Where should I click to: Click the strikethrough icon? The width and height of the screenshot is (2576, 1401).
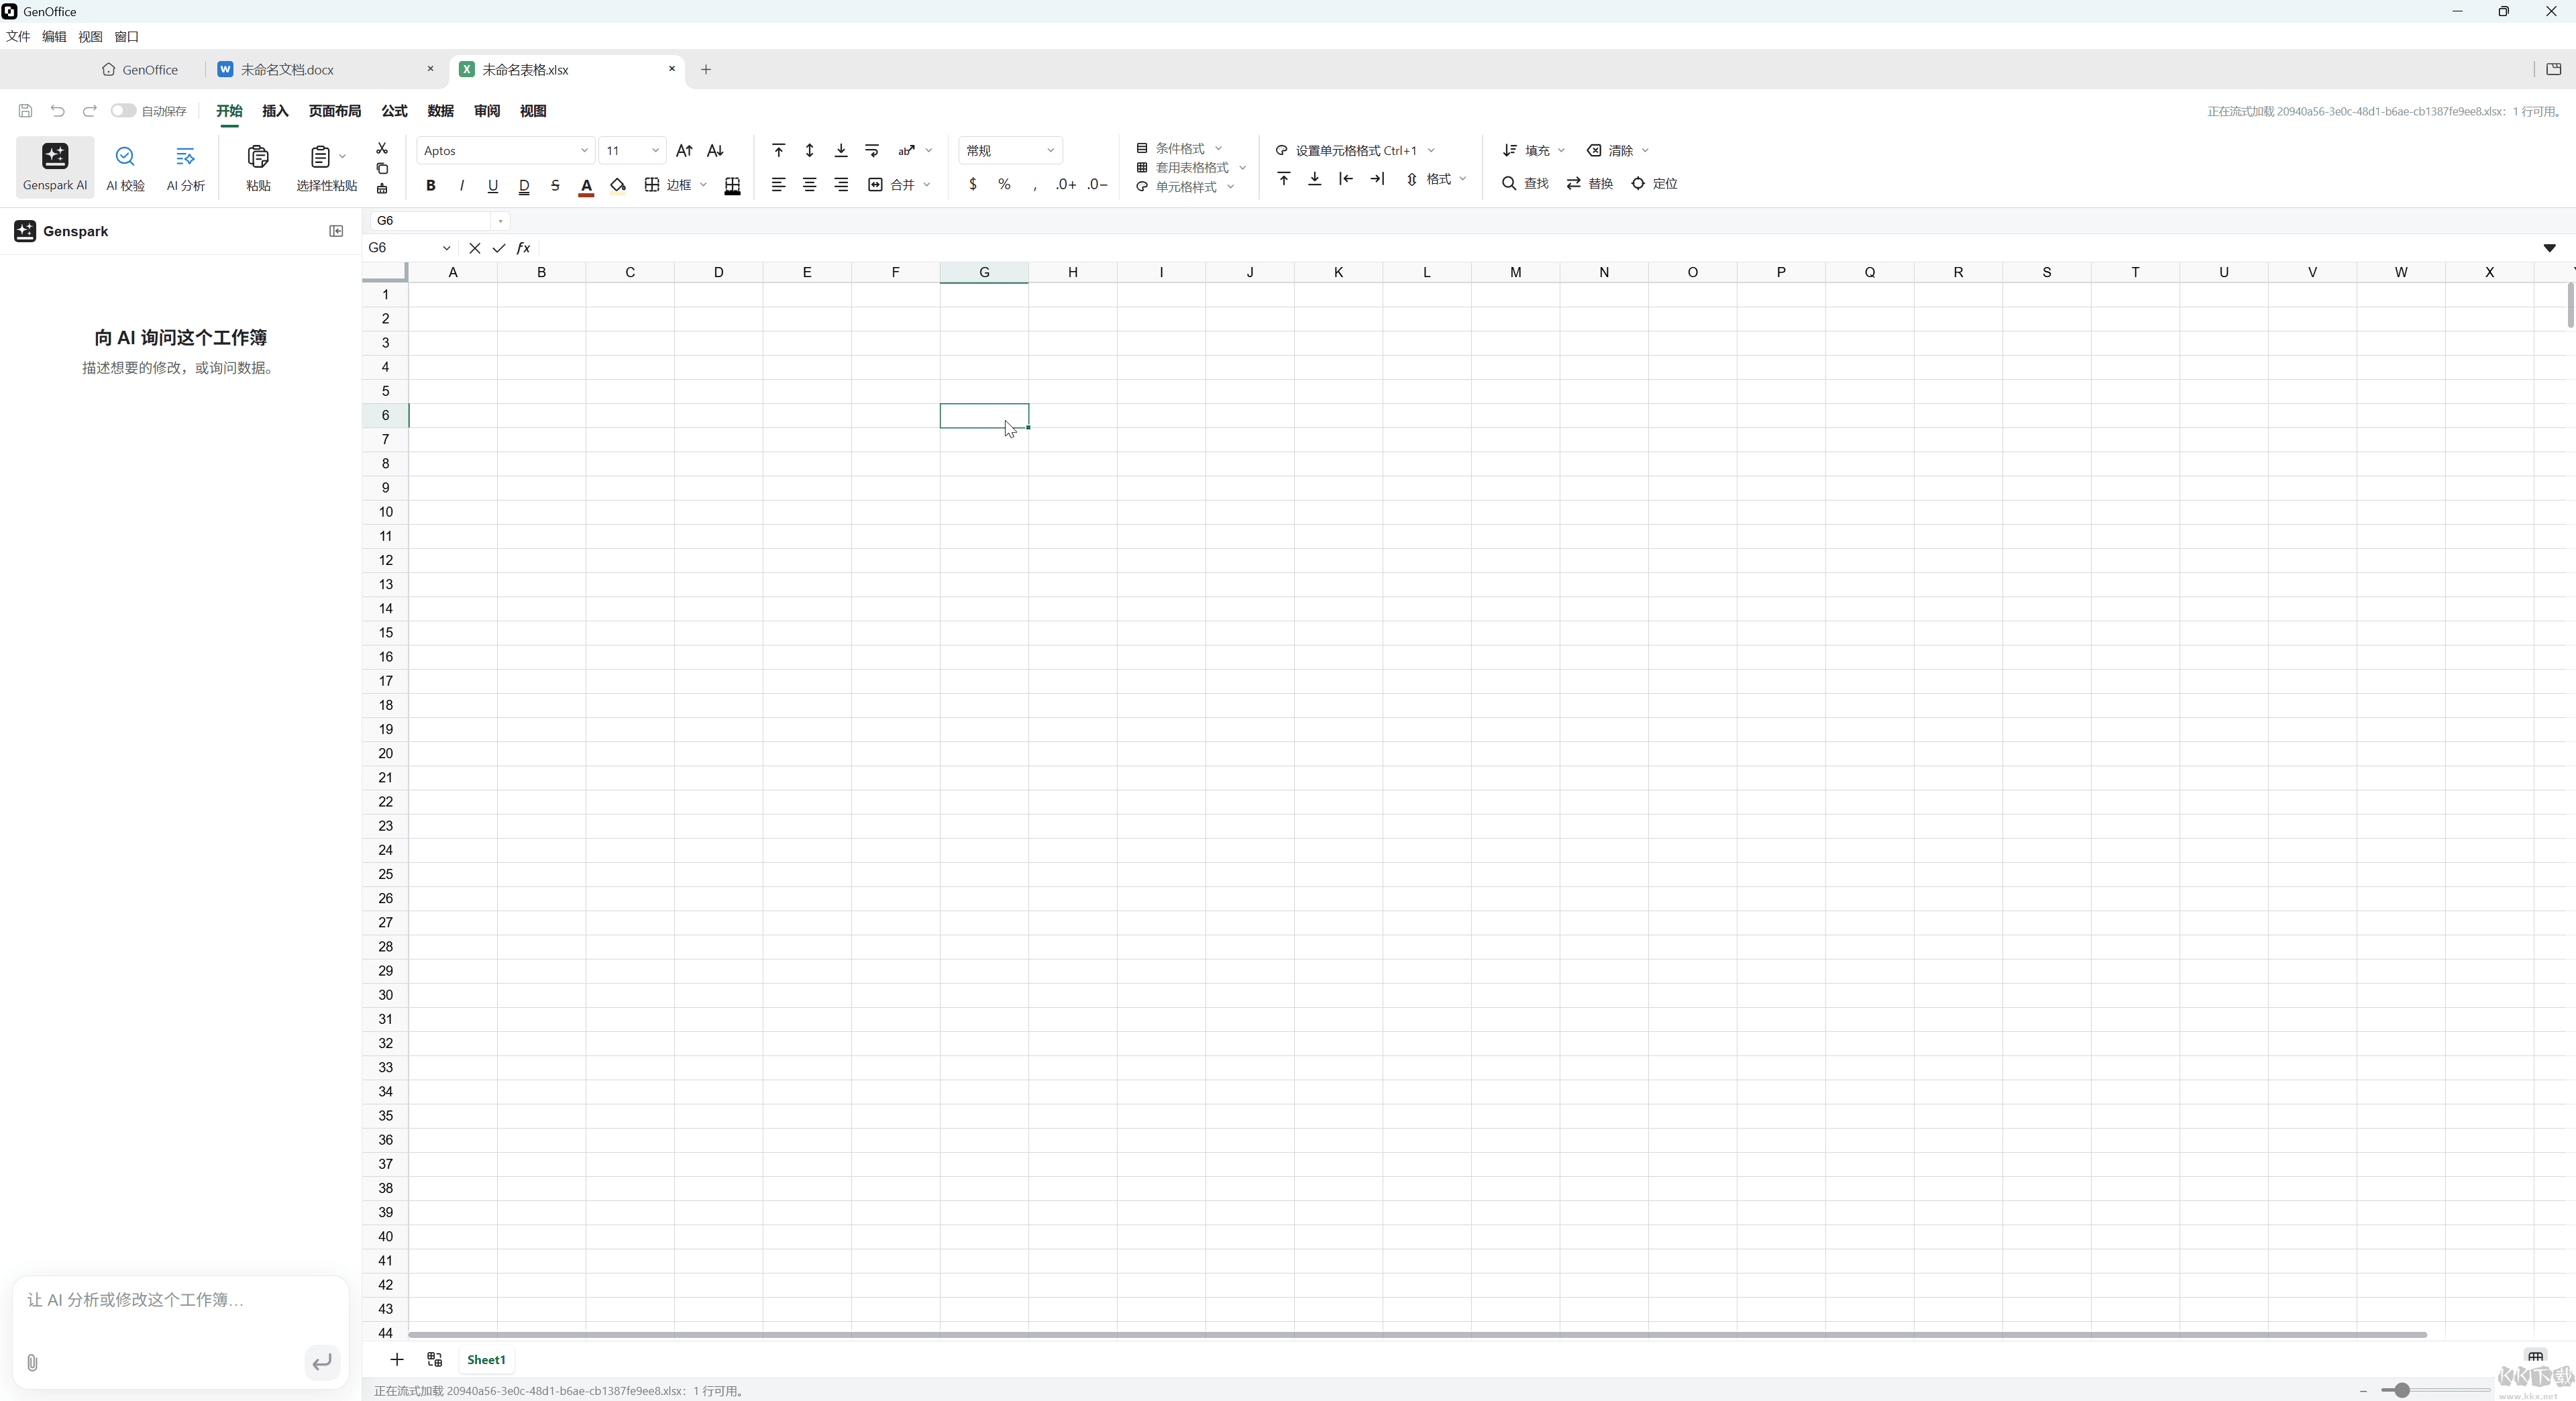(555, 185)
